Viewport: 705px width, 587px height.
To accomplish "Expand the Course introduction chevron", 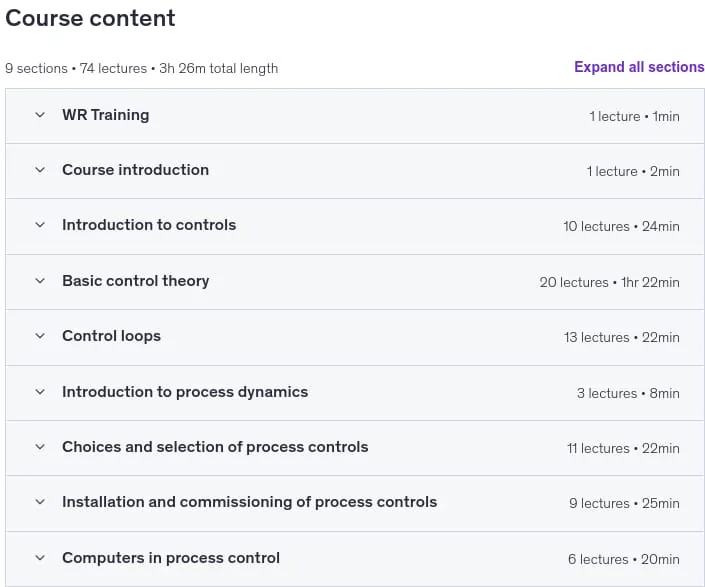I will tap(40, 170).
